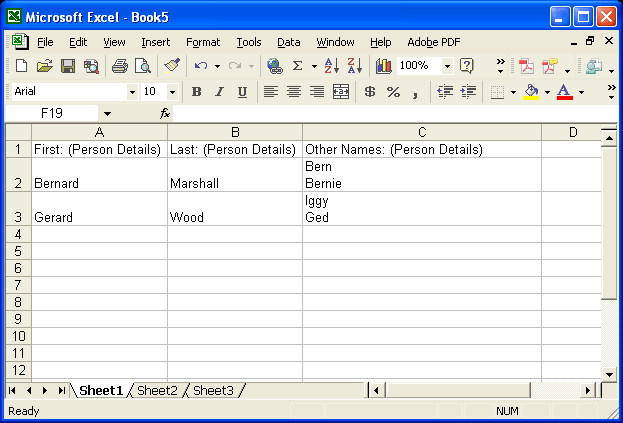Select cell containing Marshall

[x=235, y=175]
